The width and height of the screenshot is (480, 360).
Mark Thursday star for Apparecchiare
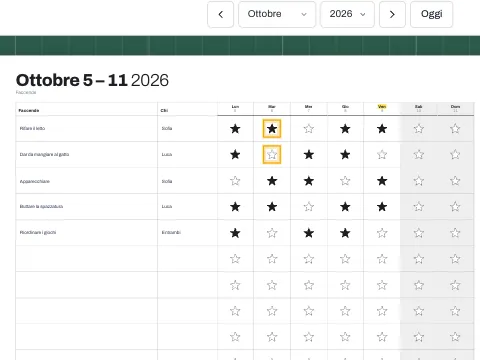coord(345,181)
